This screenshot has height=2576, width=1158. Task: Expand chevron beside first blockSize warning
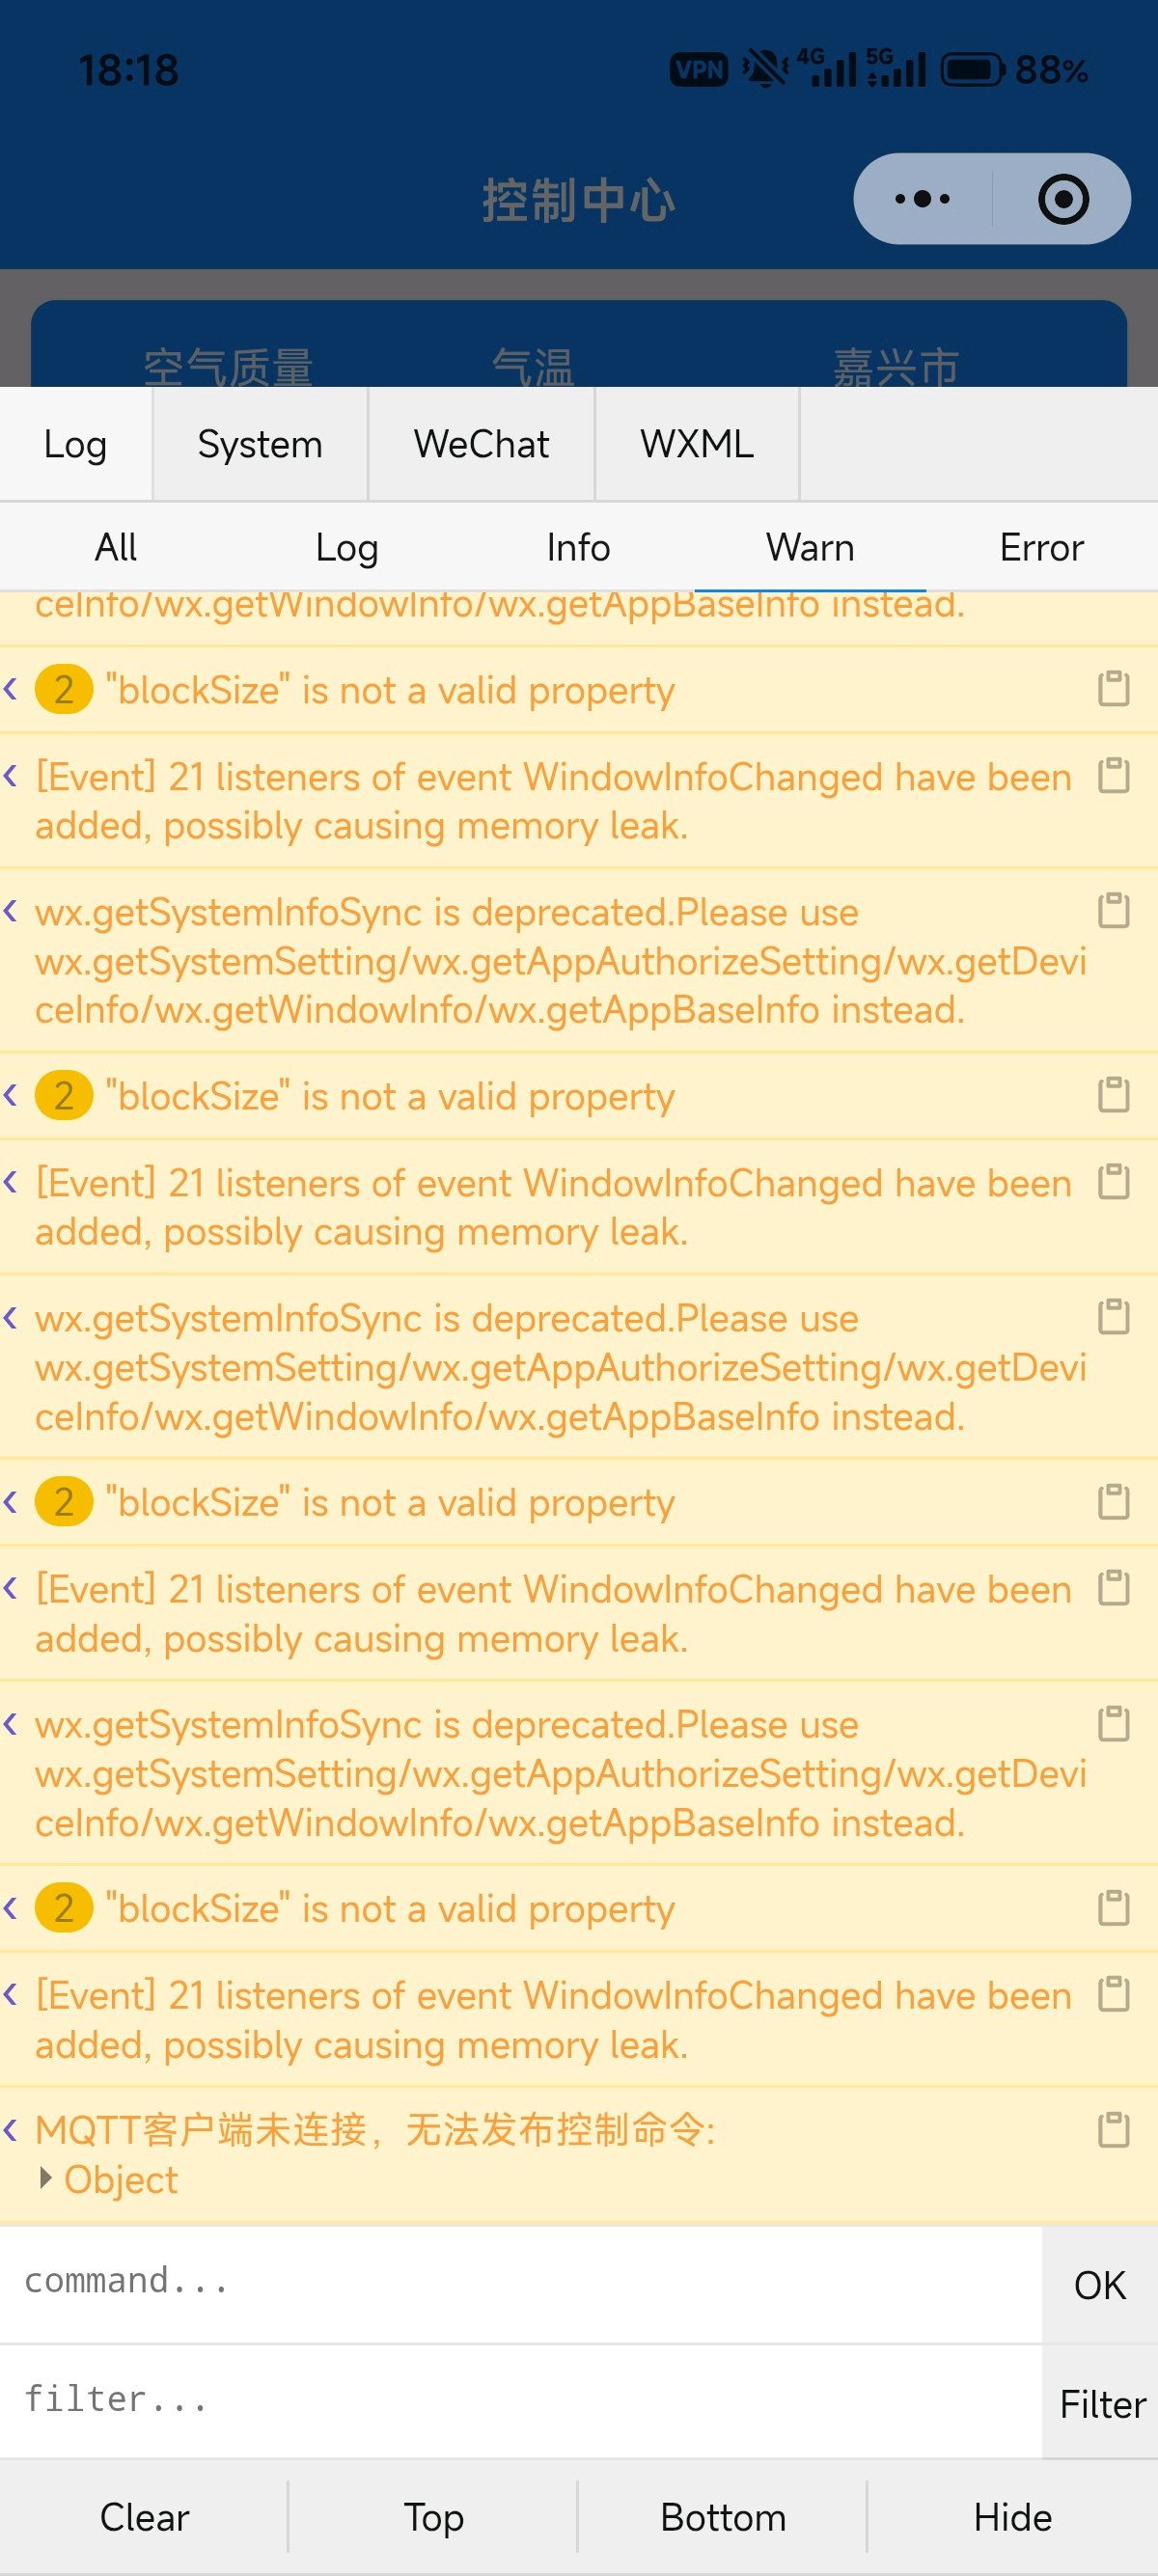pyautogui.click(x=11, y=689)
